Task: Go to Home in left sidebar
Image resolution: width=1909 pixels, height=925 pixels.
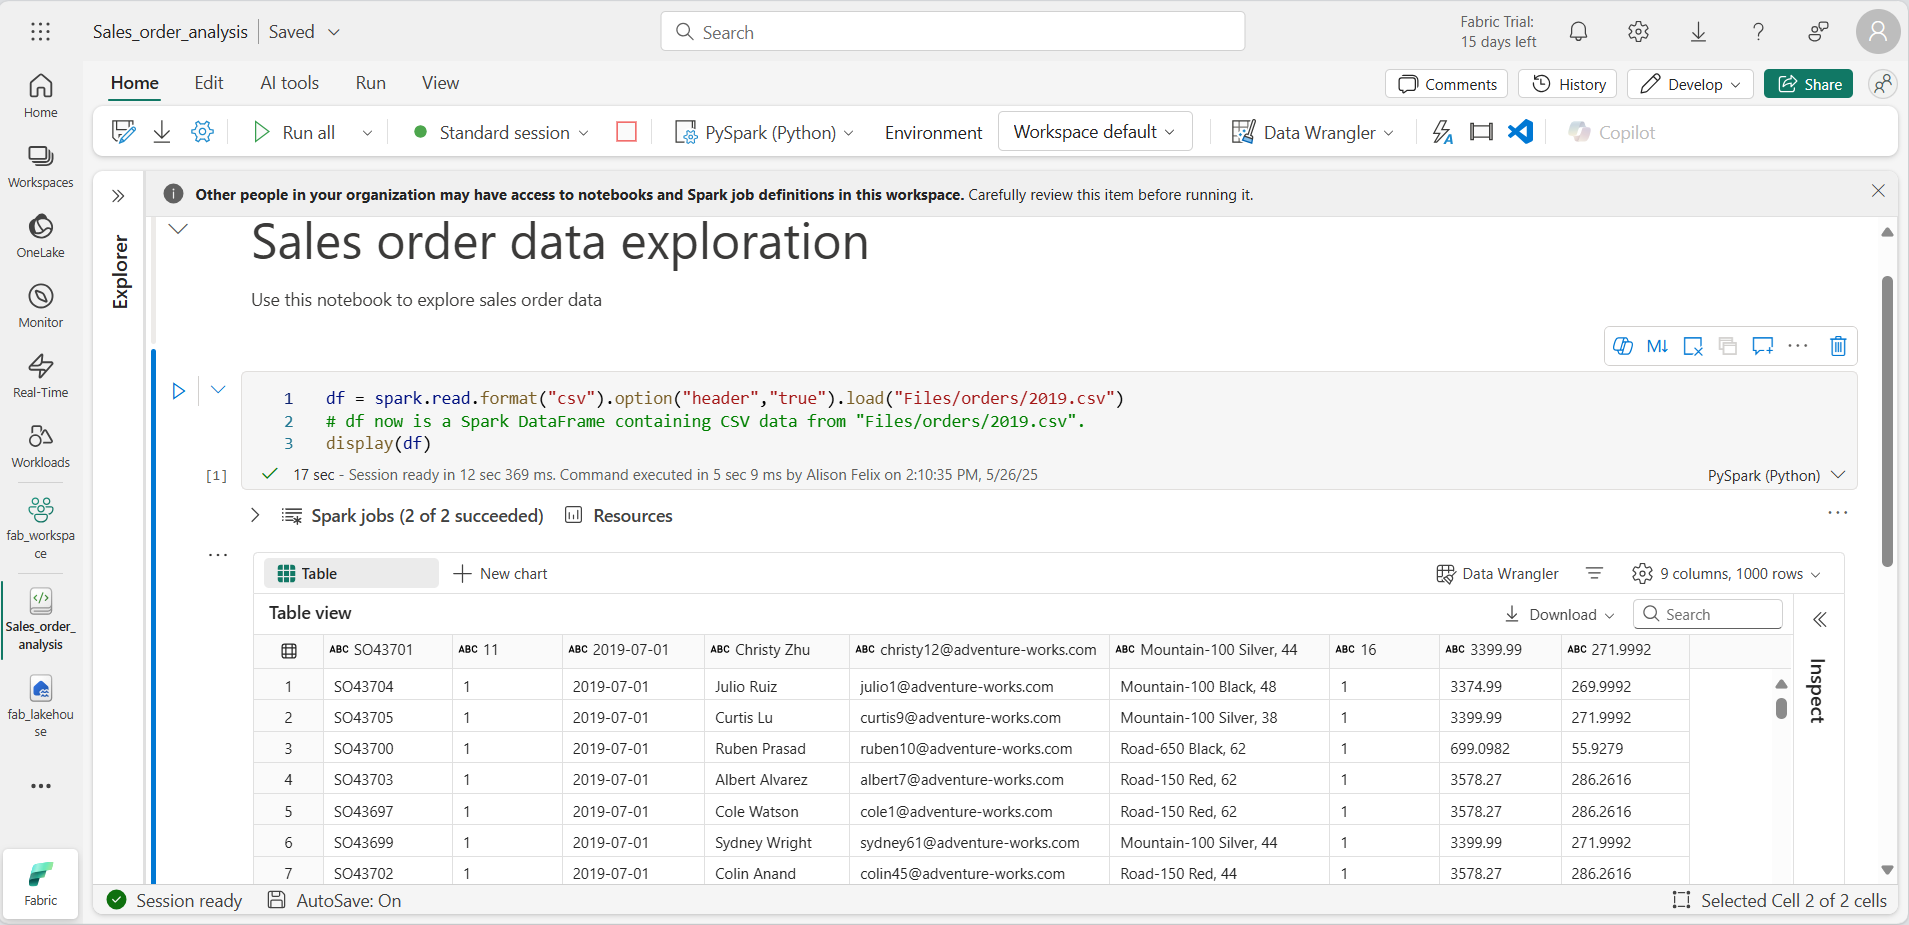Action: tap(40, 96)
